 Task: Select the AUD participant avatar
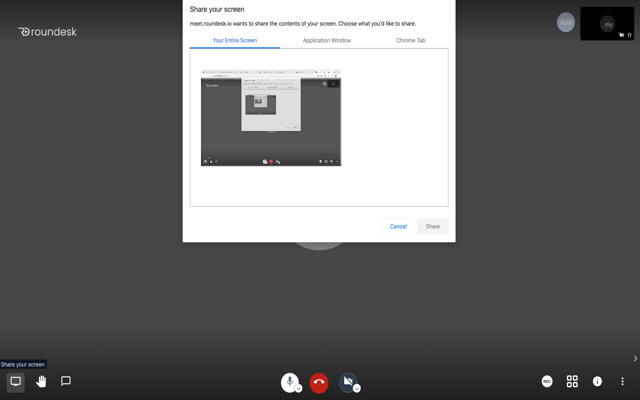pyautogui.click(x=566, y=22)
